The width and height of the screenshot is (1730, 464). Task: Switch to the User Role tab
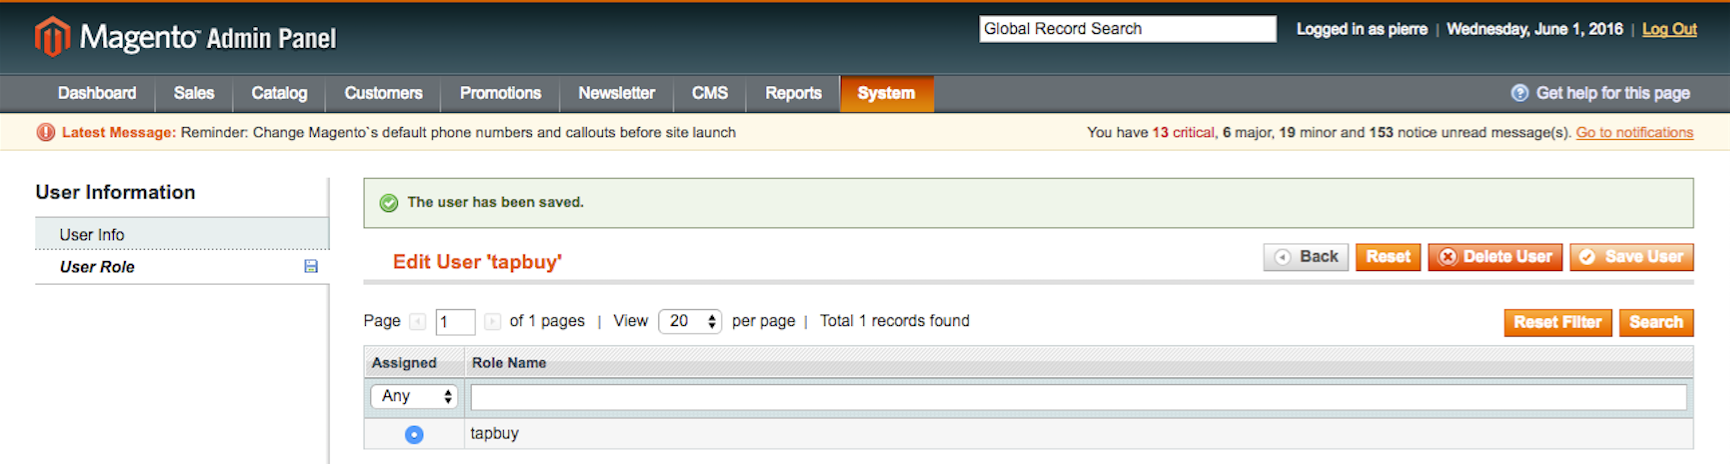(x=182, y=267)
